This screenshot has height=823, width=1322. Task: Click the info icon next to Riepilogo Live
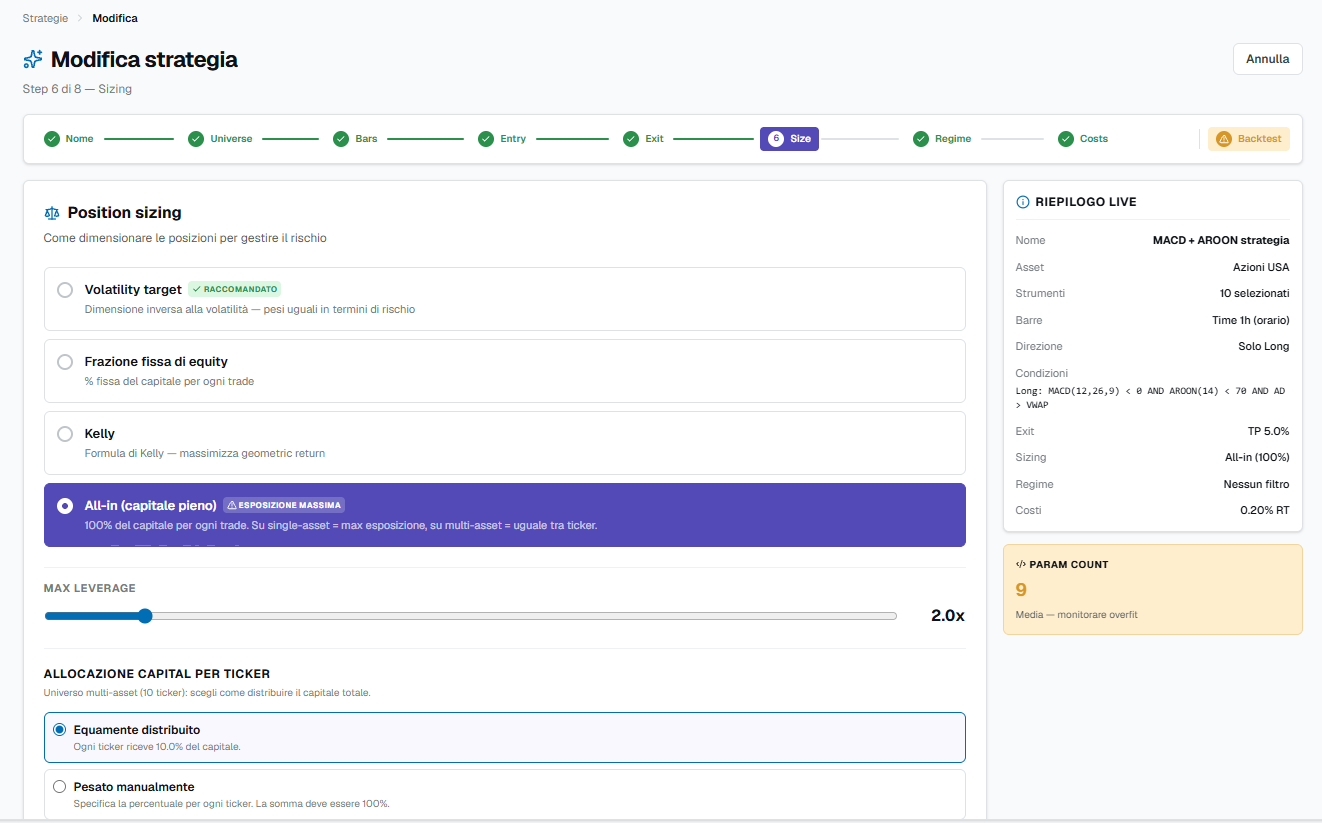1023,202
